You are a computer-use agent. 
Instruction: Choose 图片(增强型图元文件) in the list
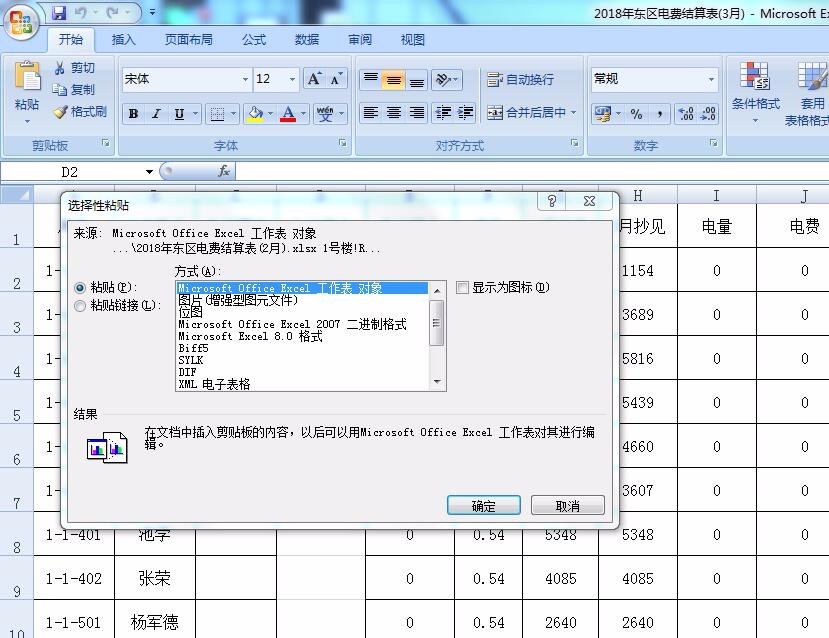click(238, 300)
